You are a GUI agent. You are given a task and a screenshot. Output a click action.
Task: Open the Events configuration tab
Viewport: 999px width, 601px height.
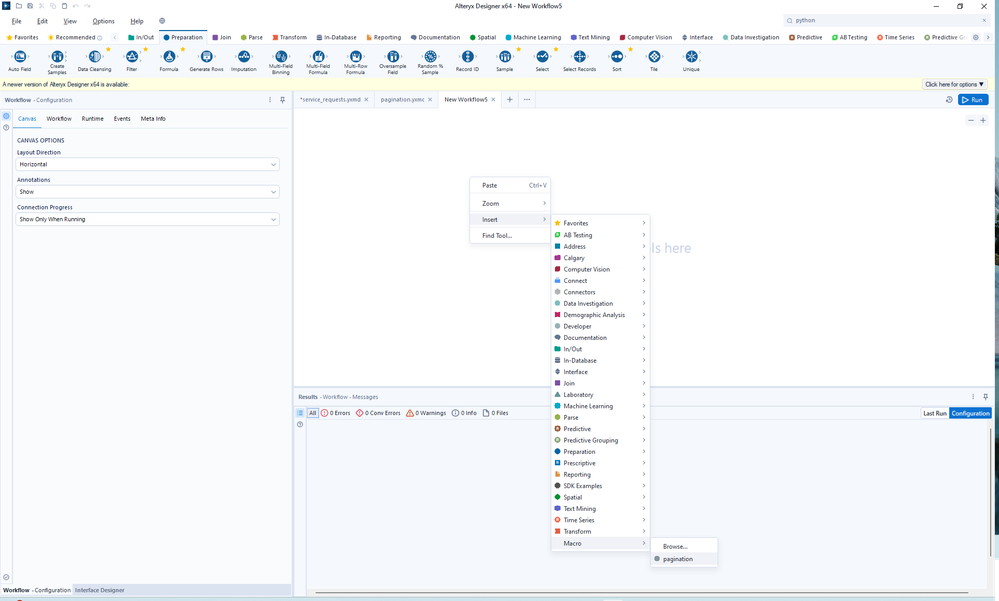point(122,119)
